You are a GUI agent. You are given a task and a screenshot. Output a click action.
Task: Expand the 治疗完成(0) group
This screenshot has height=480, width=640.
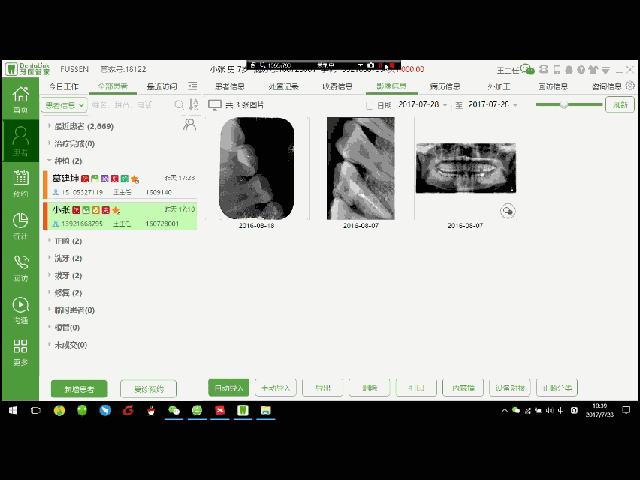(49, 143)
